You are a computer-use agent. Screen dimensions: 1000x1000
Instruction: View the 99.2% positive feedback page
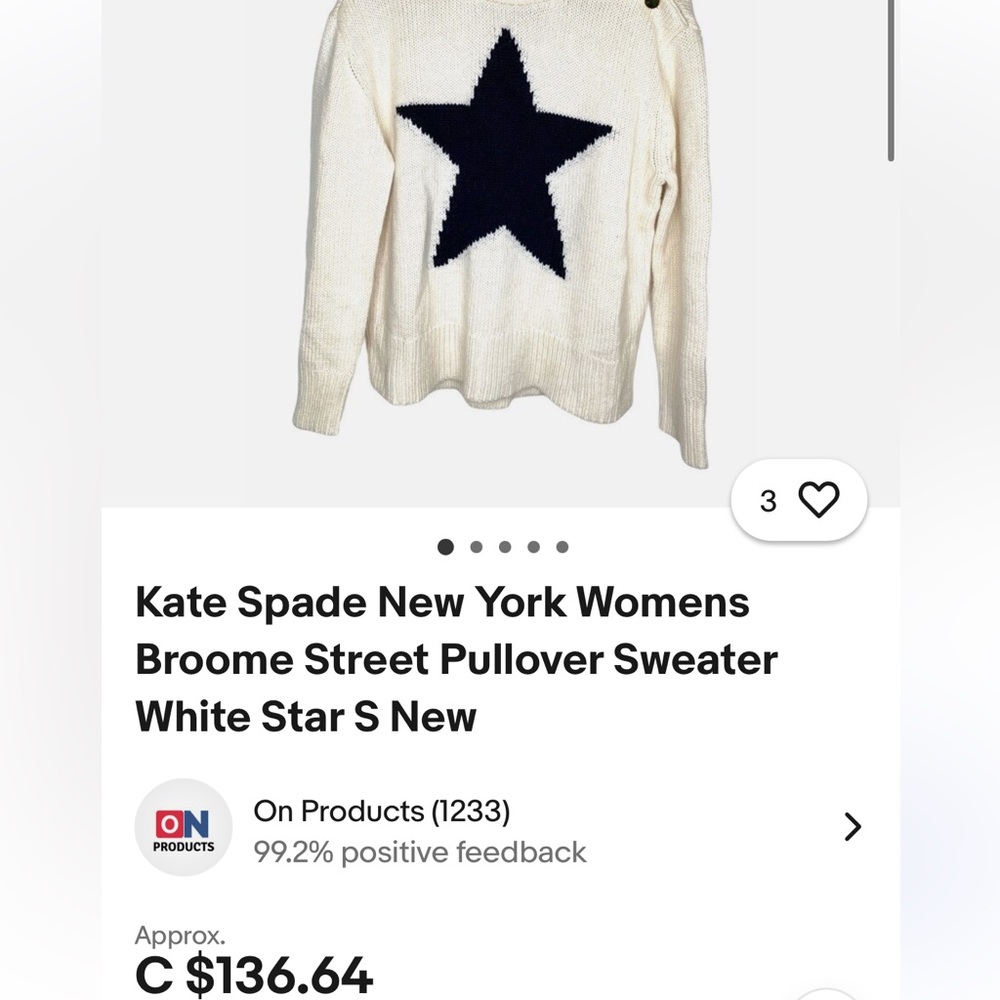pos(421,852)
